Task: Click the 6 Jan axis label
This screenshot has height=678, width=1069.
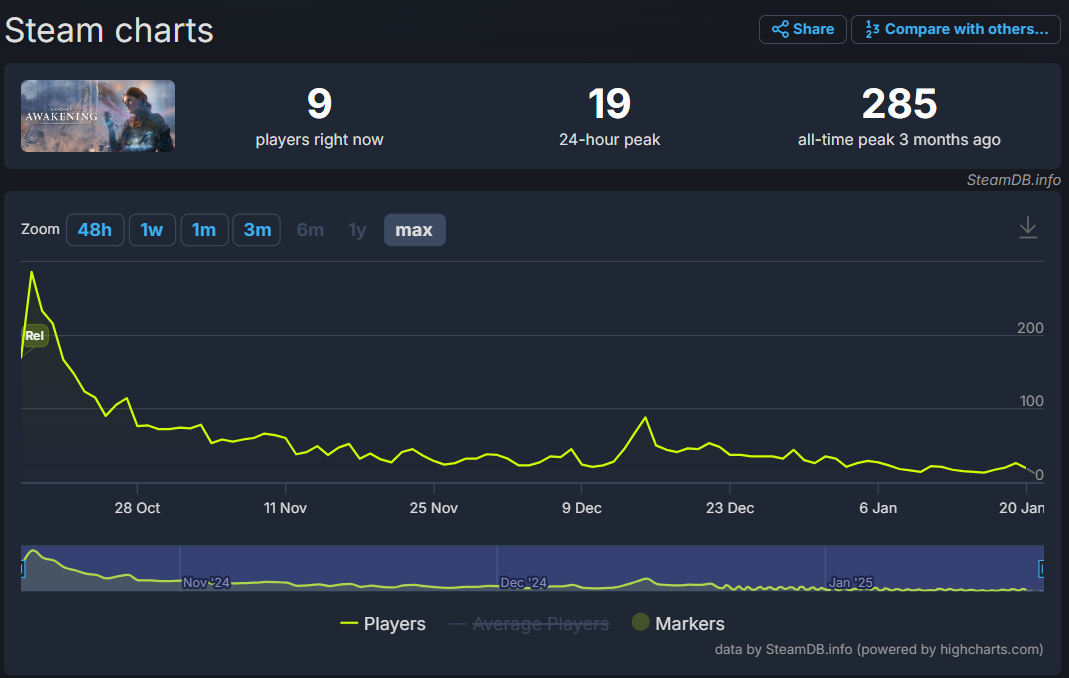Action: pos(878,508)
